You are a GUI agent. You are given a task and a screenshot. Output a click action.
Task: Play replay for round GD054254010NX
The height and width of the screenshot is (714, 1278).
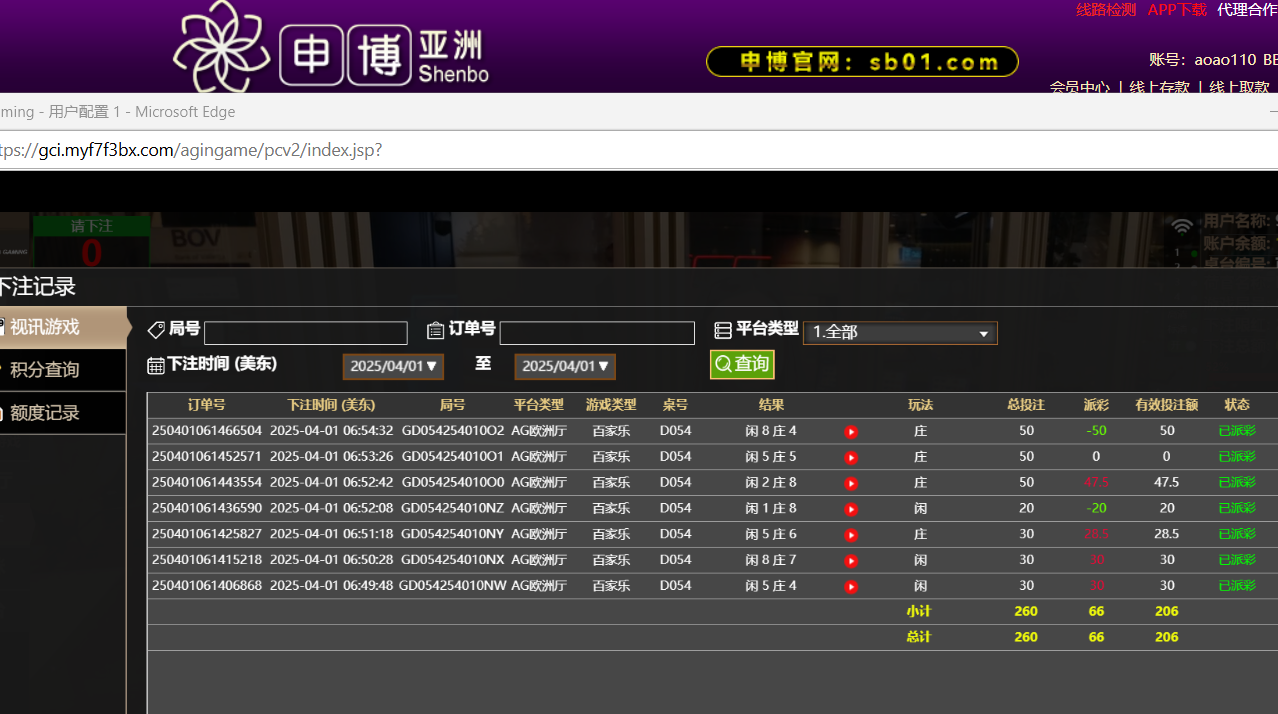[x=851, y=561]
